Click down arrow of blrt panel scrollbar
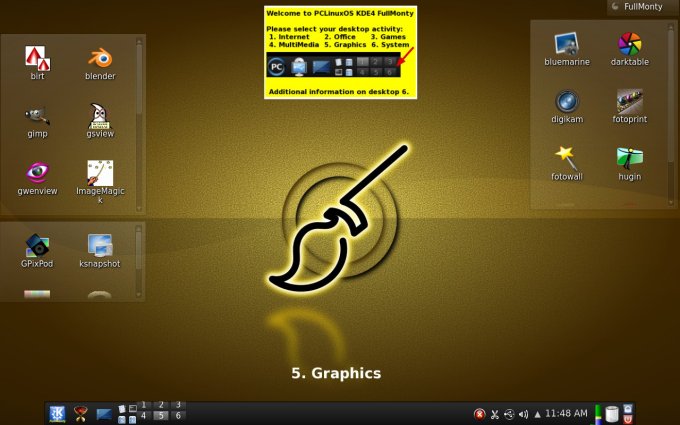 pos(139,208)
